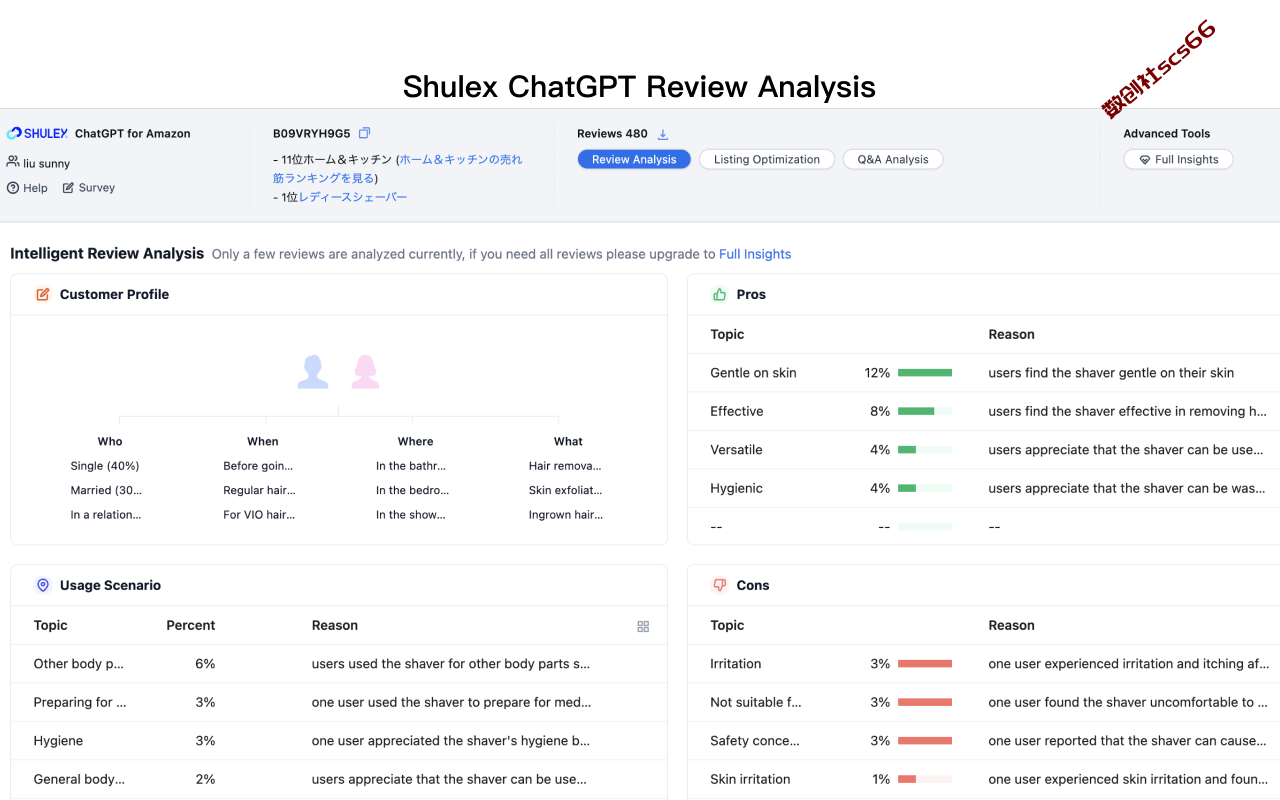This screenshot has width=1280, height=800.
Task: Click the Versatile 4% green bar
Action: (925, 450)
